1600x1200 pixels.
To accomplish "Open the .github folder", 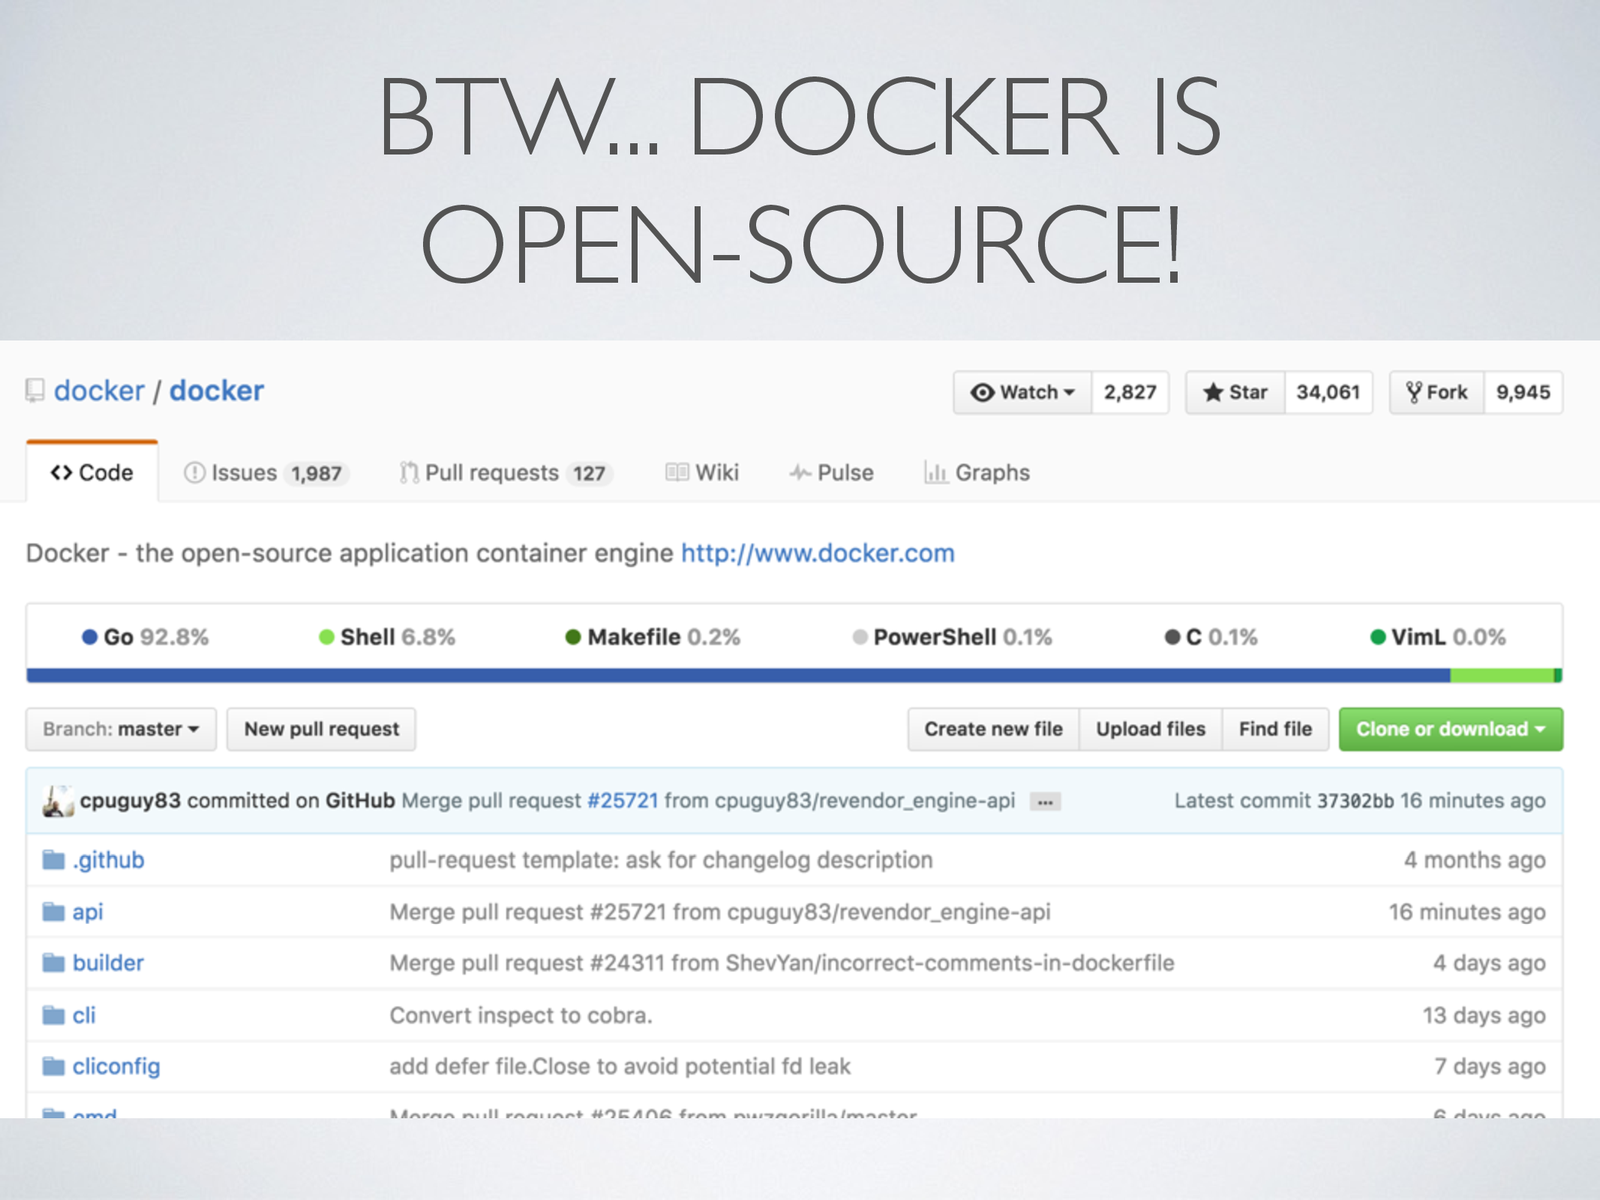I will coord(108,860).
